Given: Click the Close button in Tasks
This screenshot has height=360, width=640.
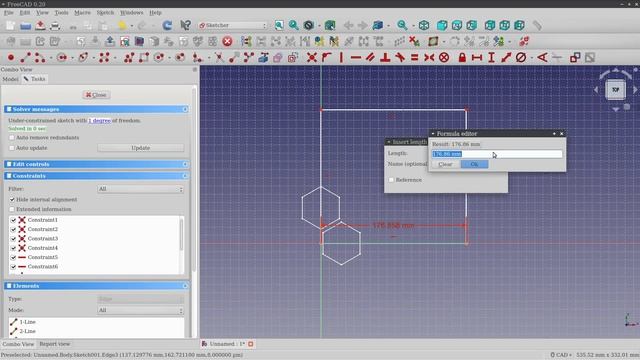Looking at the screenshot, I should [96, 95].
